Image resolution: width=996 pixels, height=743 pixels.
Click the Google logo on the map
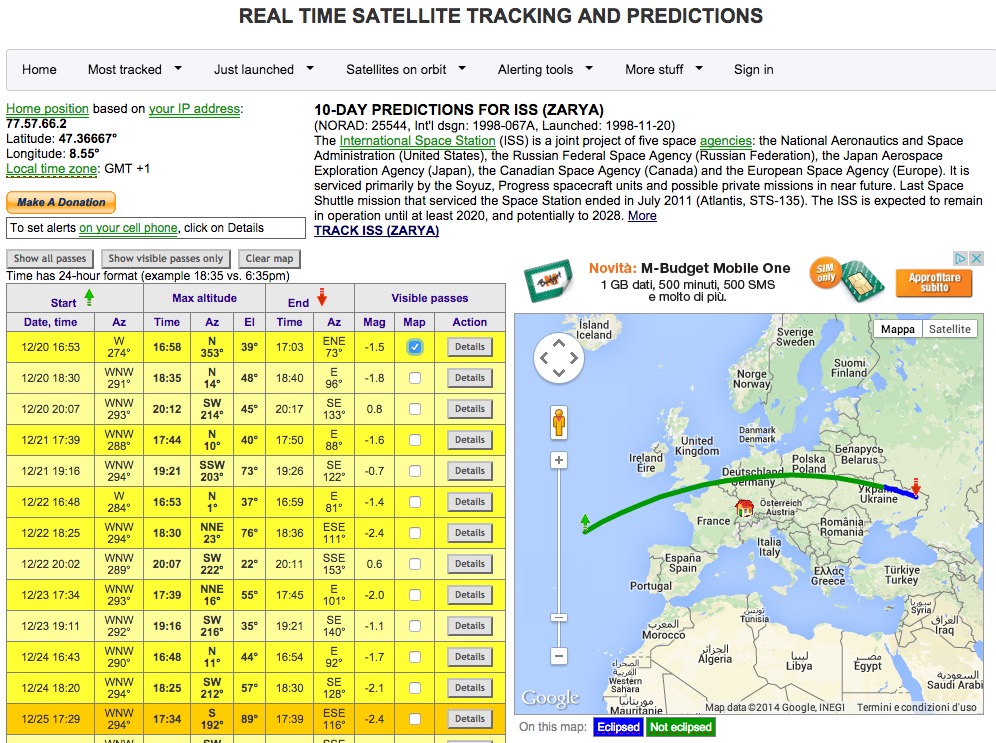550,699
